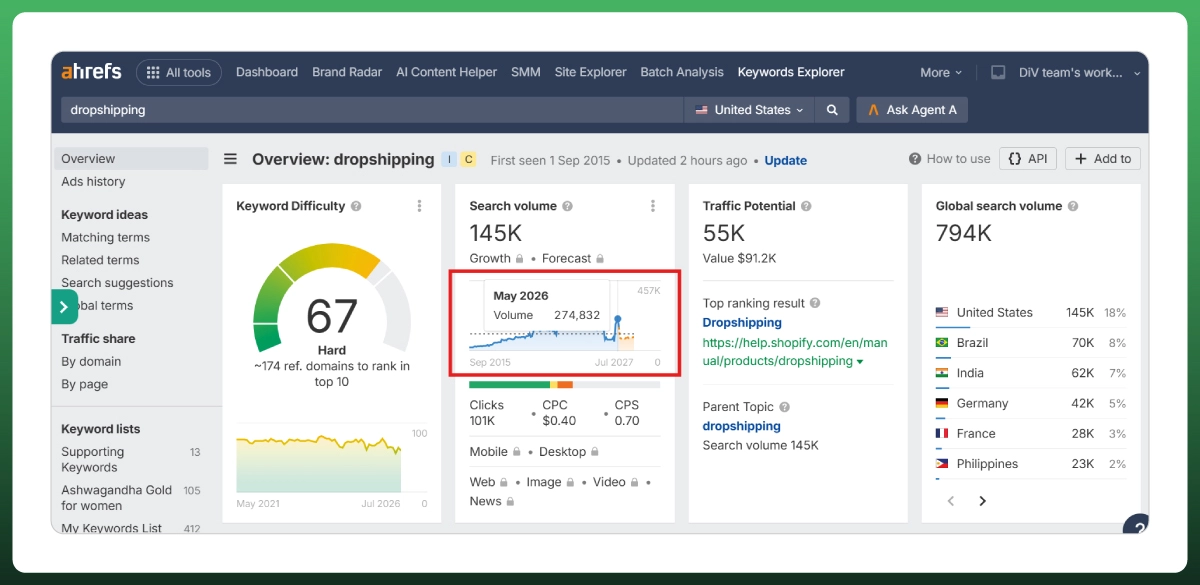Open AI Content Helper

pyautogui.click(x=446, y=72)
